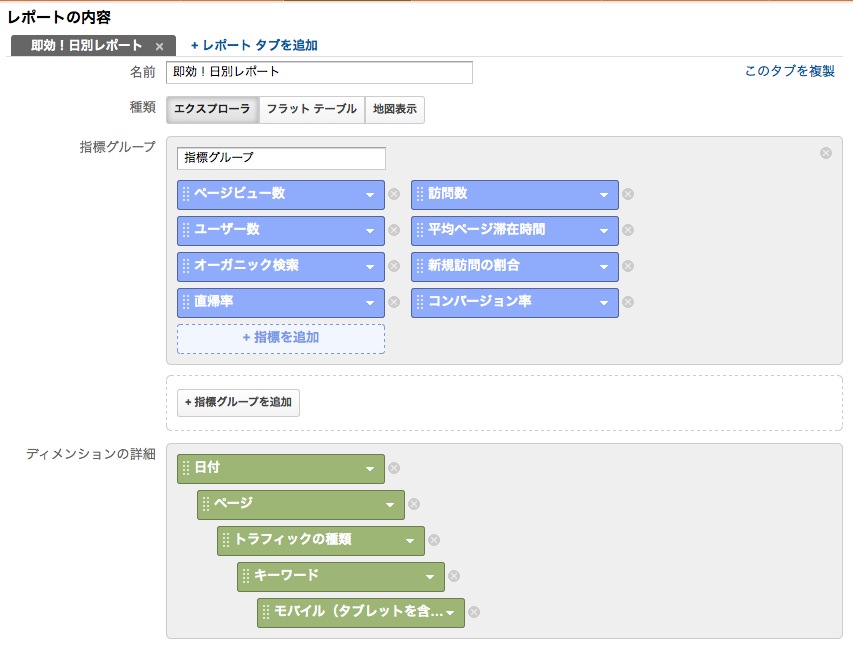Close the 即効！日別レポート tab with its x
Screen dimensions: 853x652
pos(159,47)
